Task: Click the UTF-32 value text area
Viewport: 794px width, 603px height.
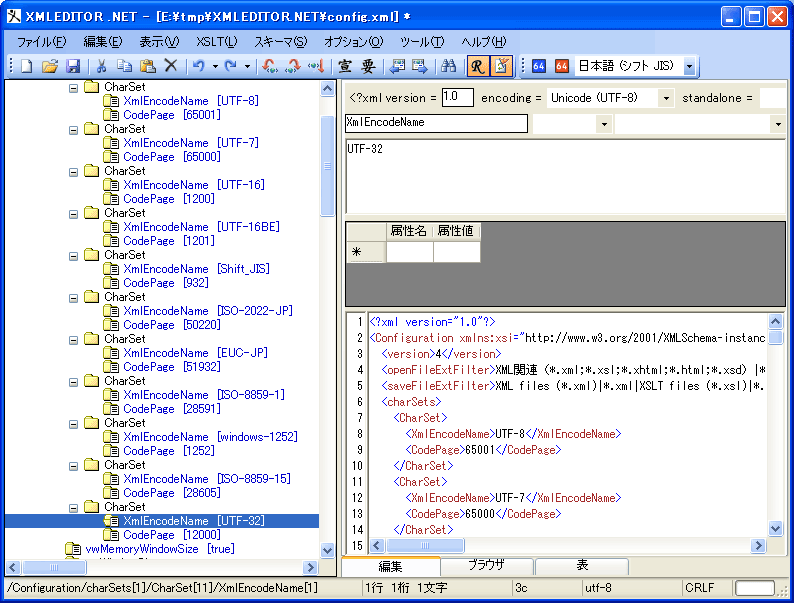Action: 565,177
